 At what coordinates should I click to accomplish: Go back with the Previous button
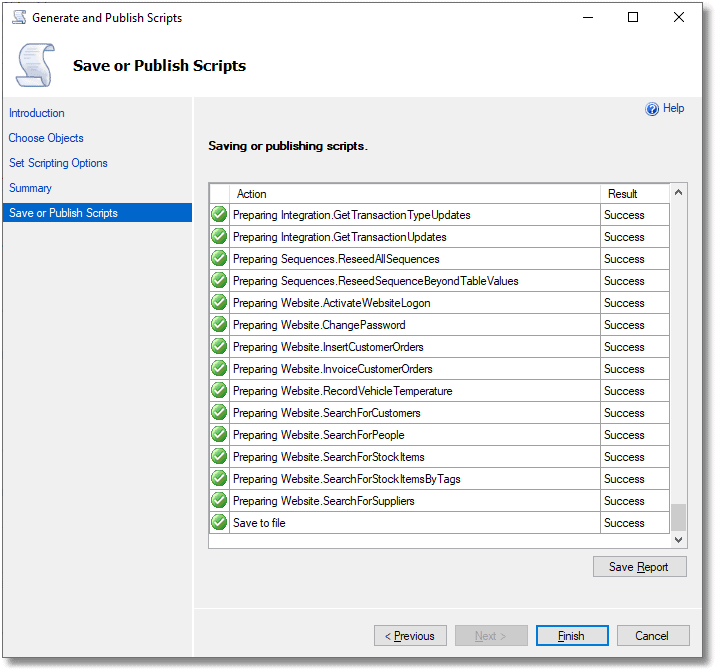tap(410, 636)
